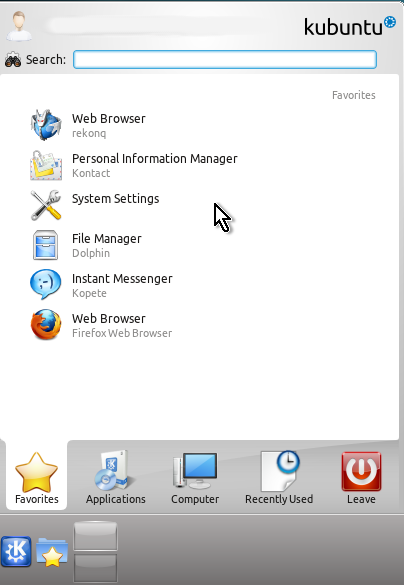The image size is (404, 585).
Task: Click "Personal Information Manager" label
Action: 154,159
